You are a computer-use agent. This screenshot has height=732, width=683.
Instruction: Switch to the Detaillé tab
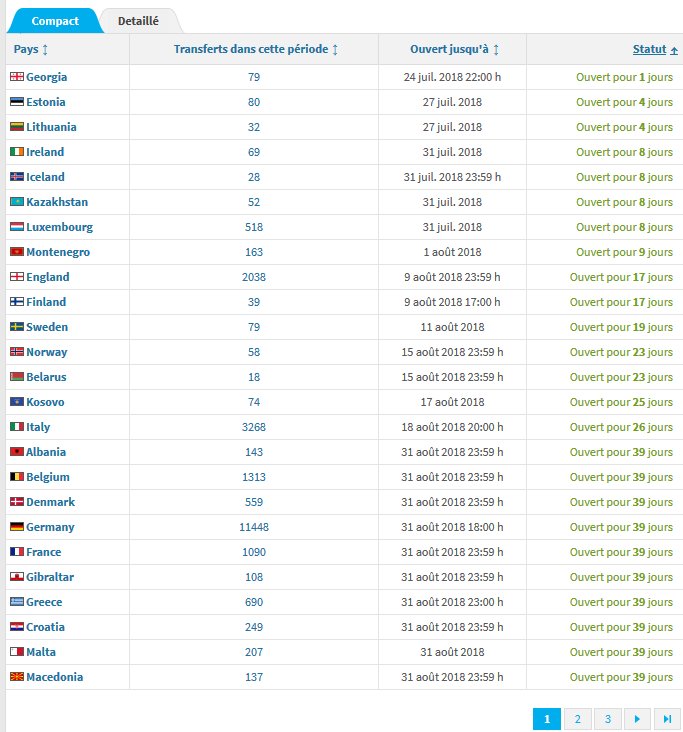pos(138,21)
